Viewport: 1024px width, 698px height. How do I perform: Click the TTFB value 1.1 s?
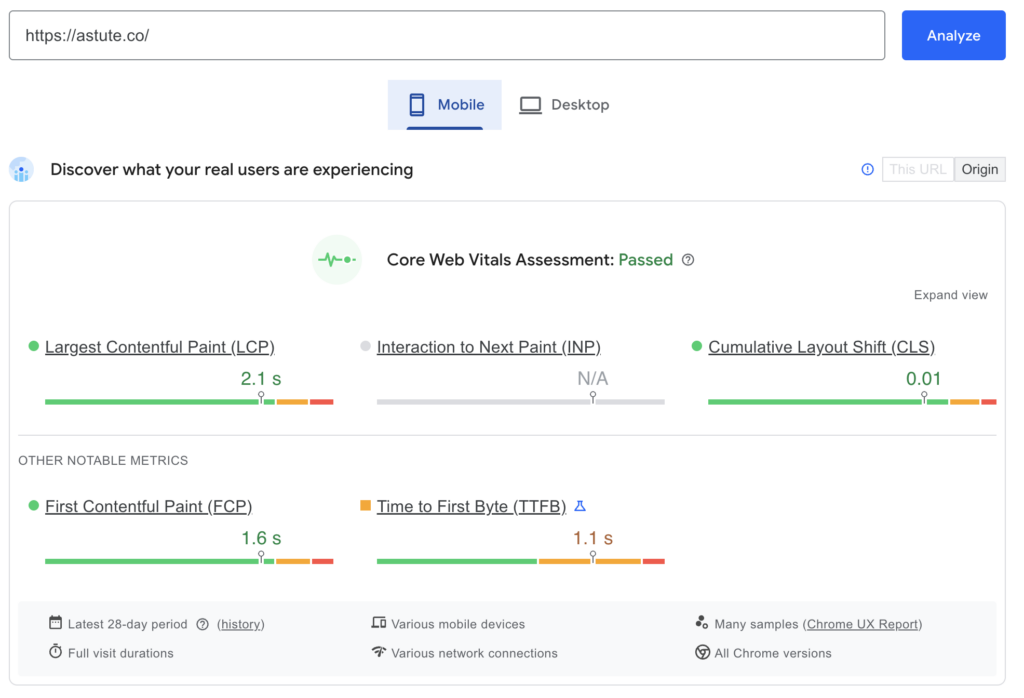tap(592, 538)
